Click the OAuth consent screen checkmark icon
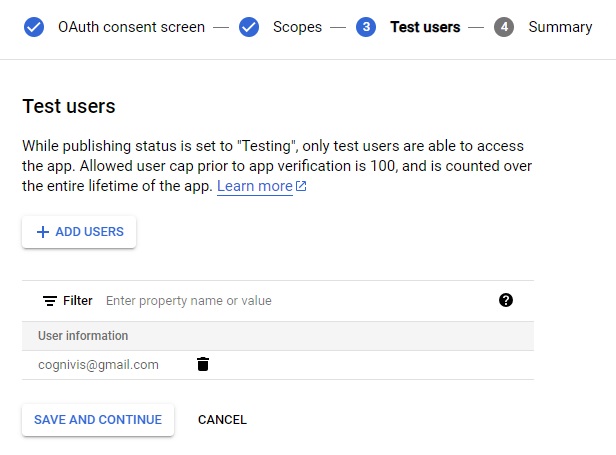The height and width of the screenshot is (455, 616). tap(34, 27)
